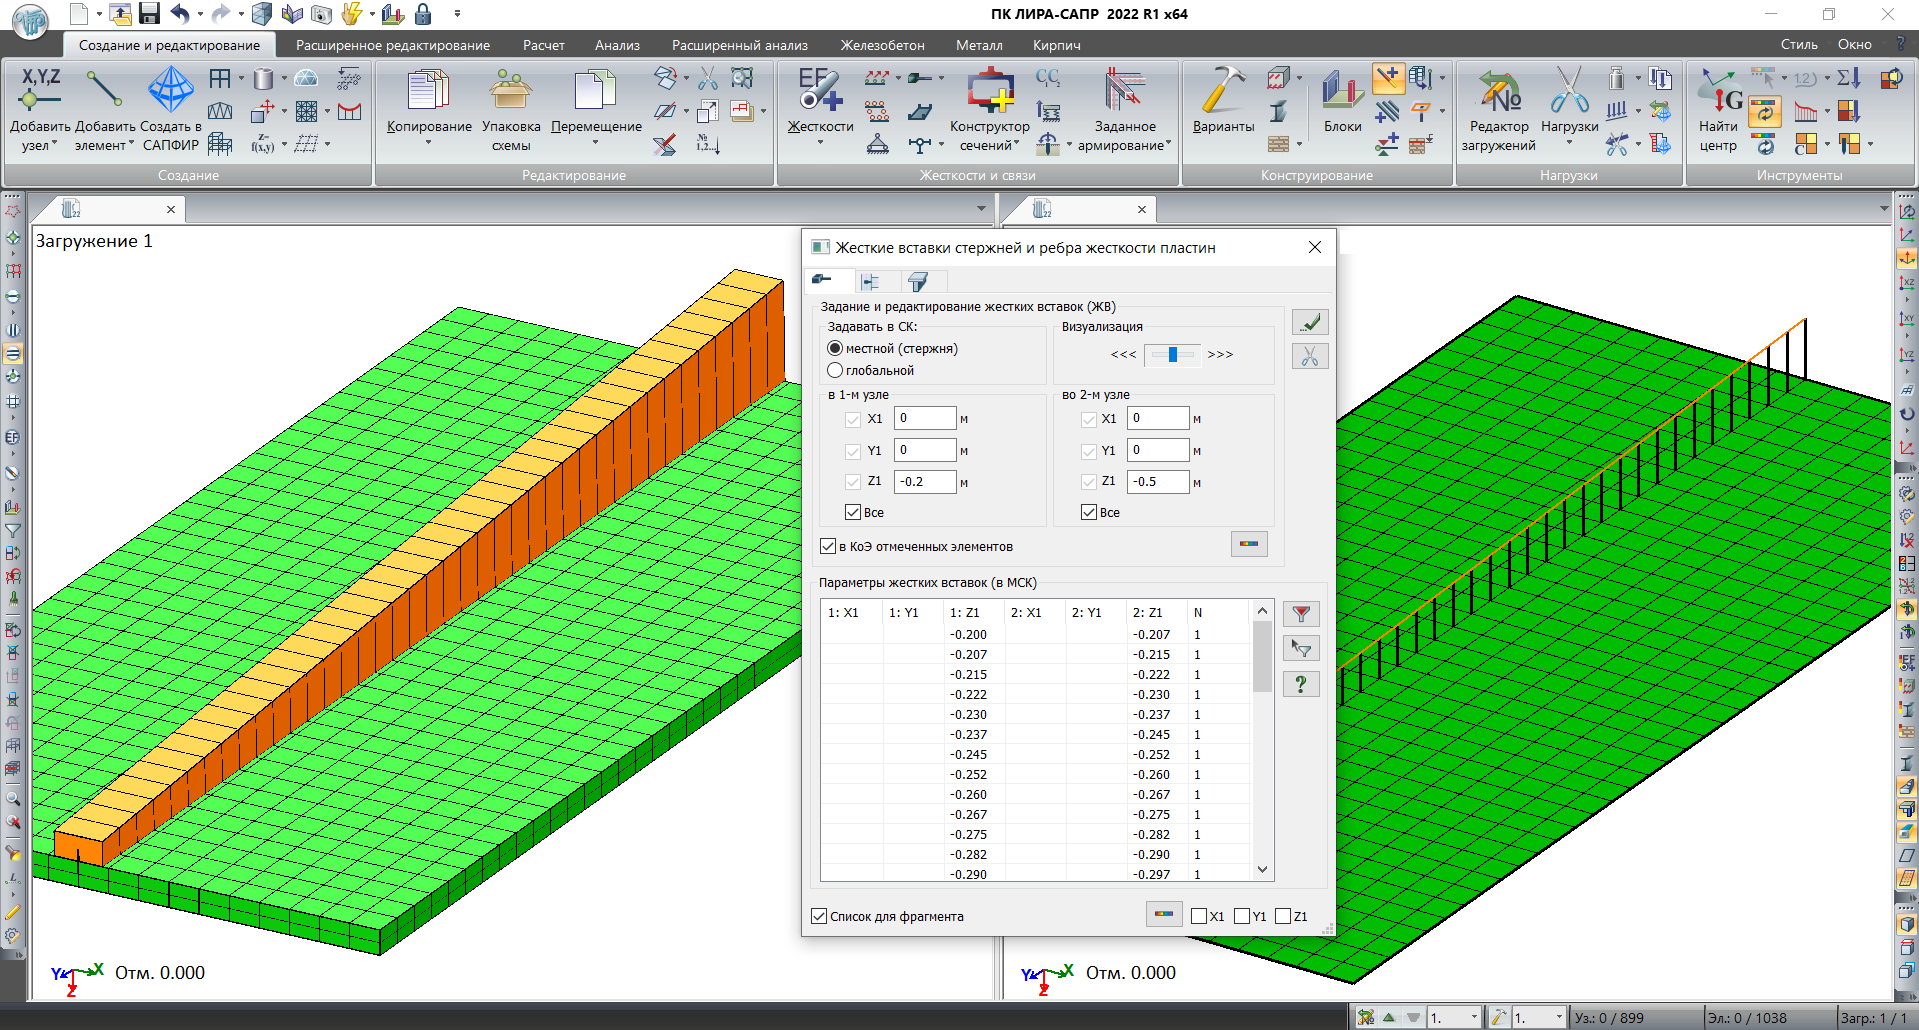Click the Add element icon
Screen dimensions: 1919x1030
click(x=104, y=90)
